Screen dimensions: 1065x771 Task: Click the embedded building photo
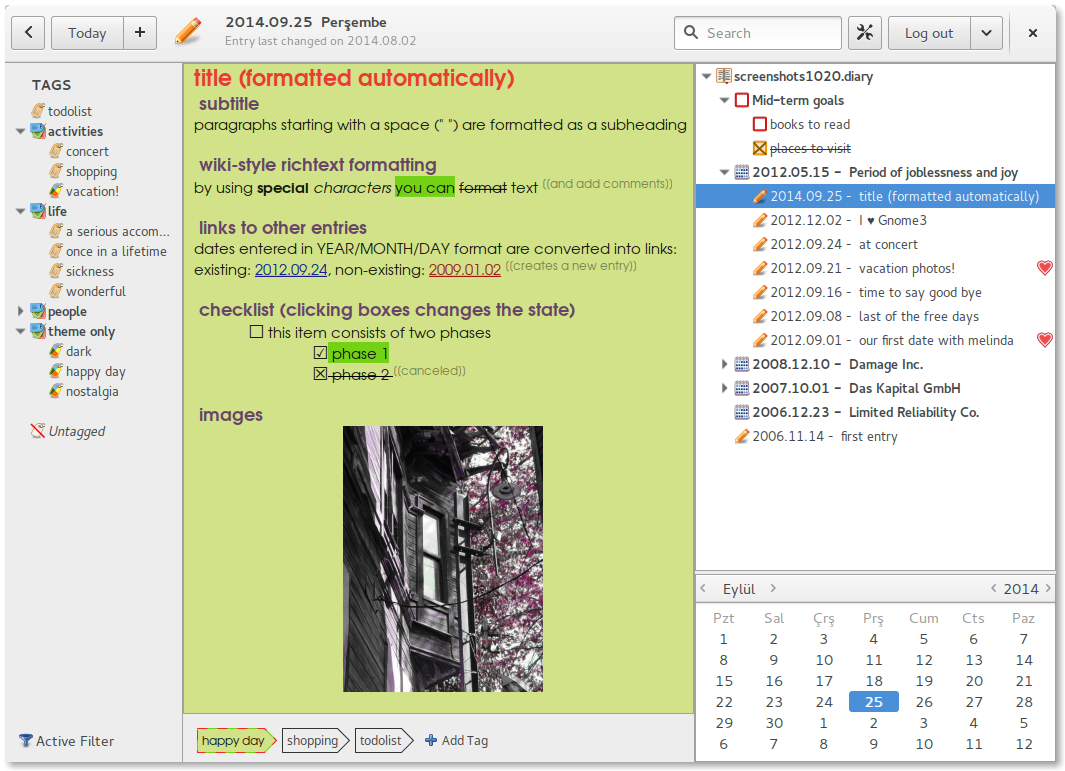[x=443, y=558]
